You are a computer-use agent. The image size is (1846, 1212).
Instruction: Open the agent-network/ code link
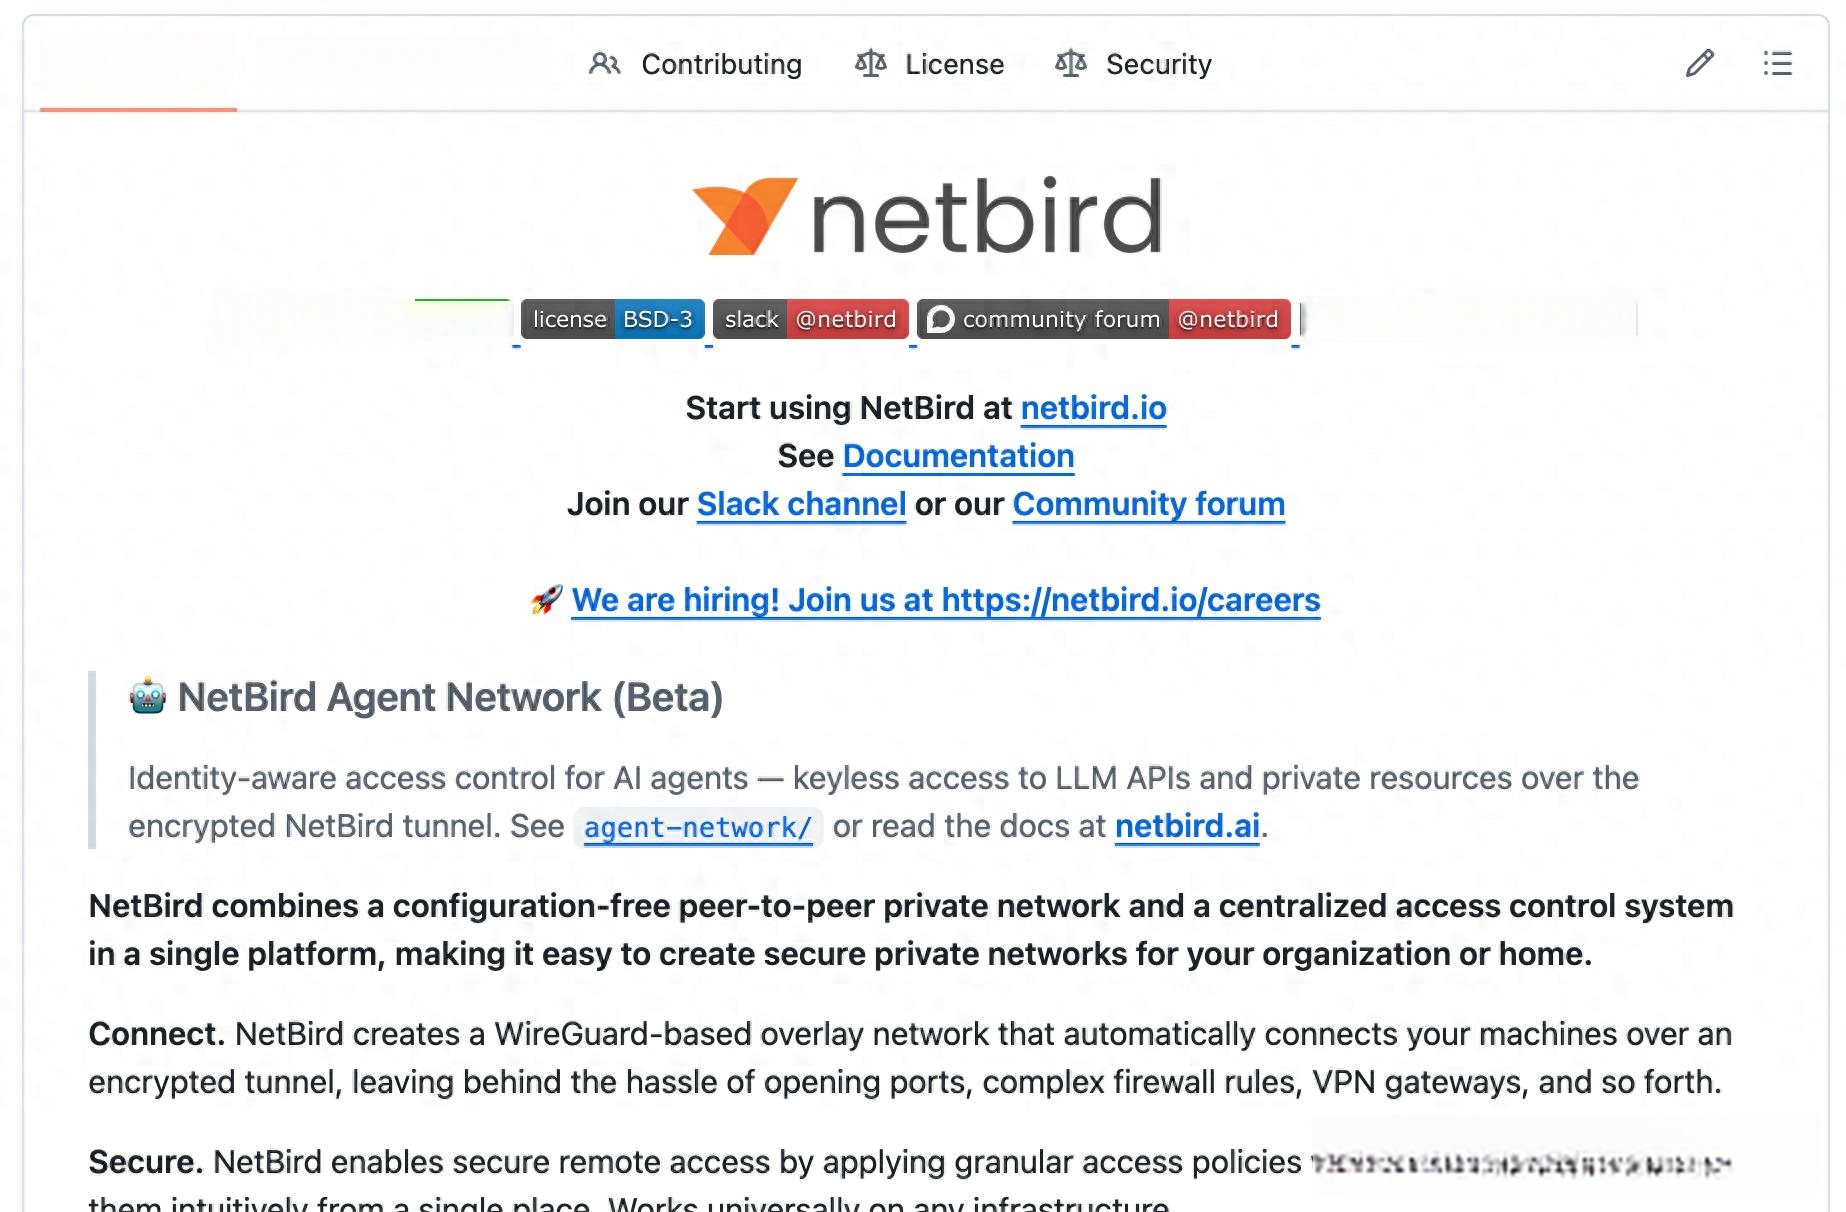click(698, 827)
